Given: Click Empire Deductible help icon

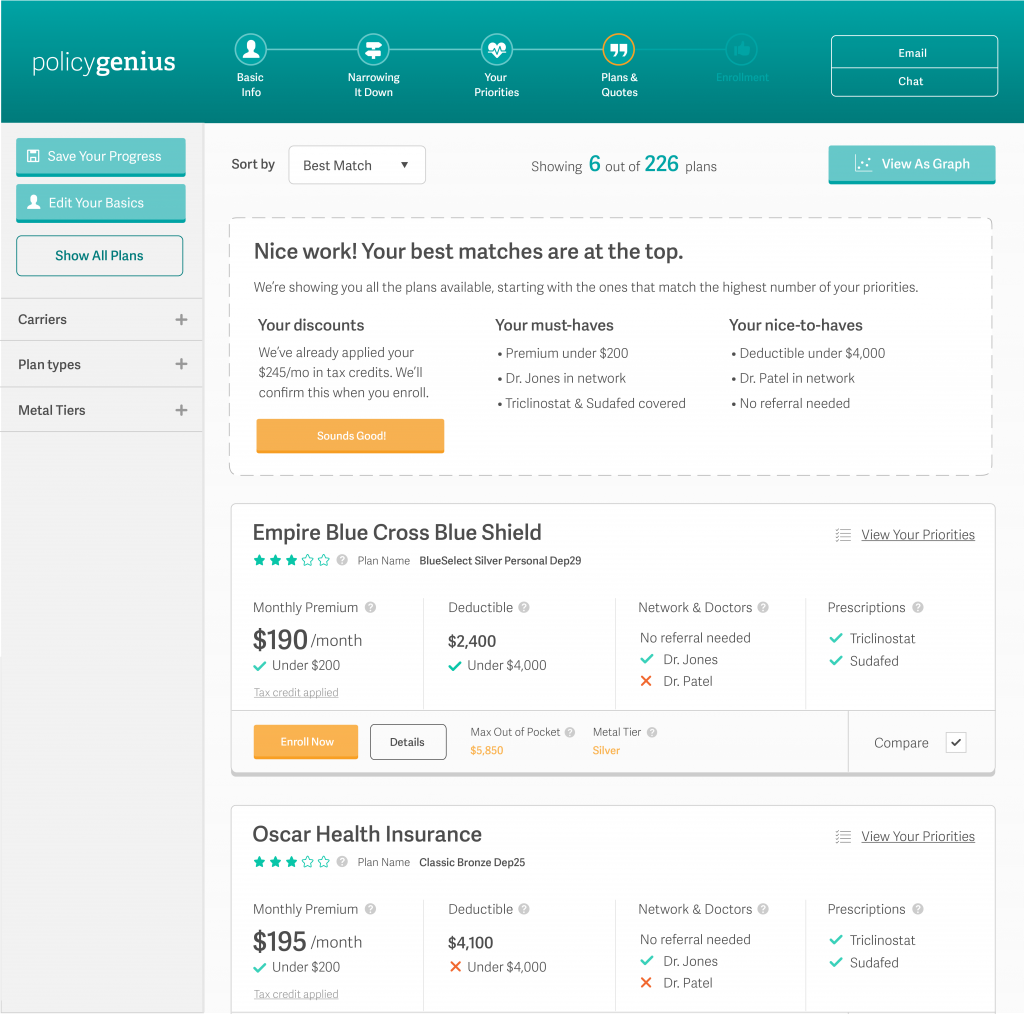Looking at the screenshot, I should tap(524, 607).
